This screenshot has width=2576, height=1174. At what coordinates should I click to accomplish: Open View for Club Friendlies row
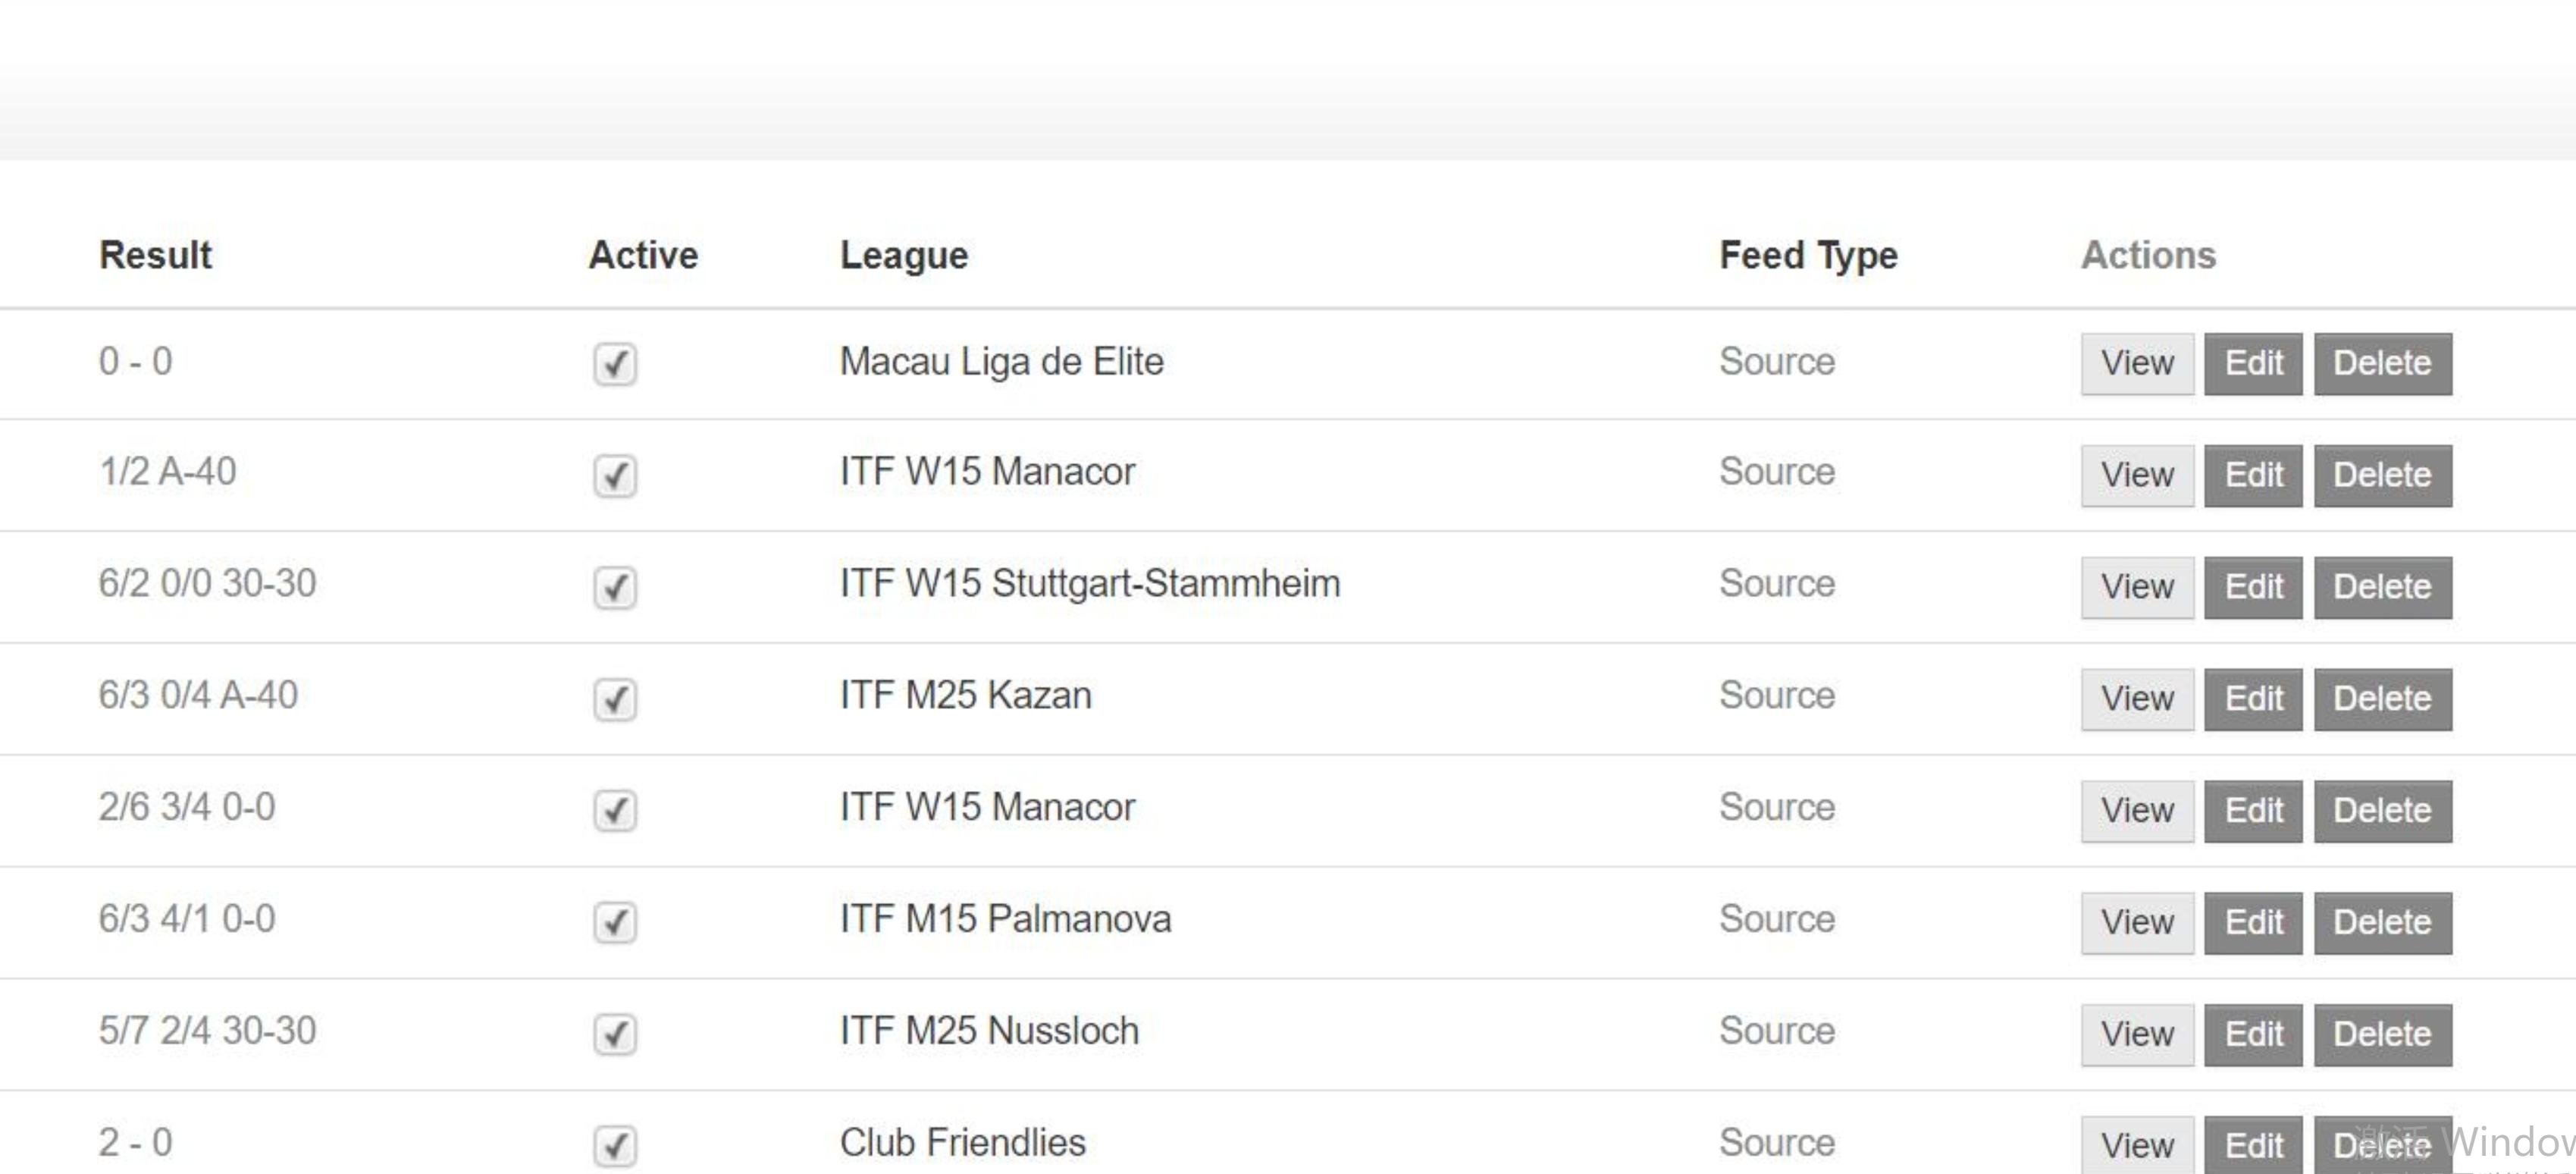(x=2137, y=1145)
